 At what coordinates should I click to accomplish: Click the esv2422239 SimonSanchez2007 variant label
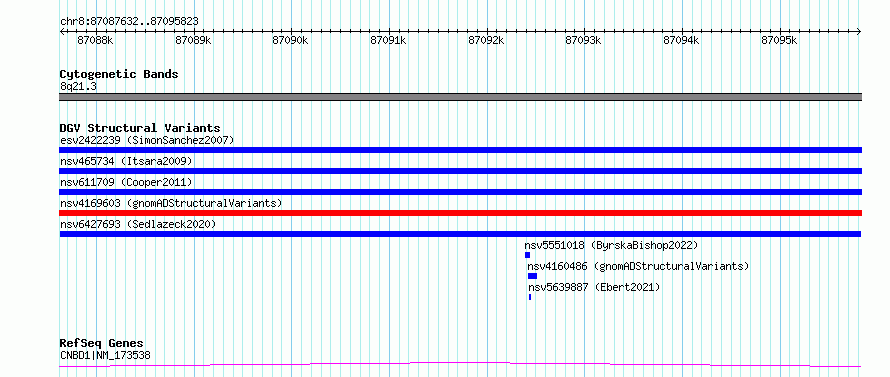[147, 140]
